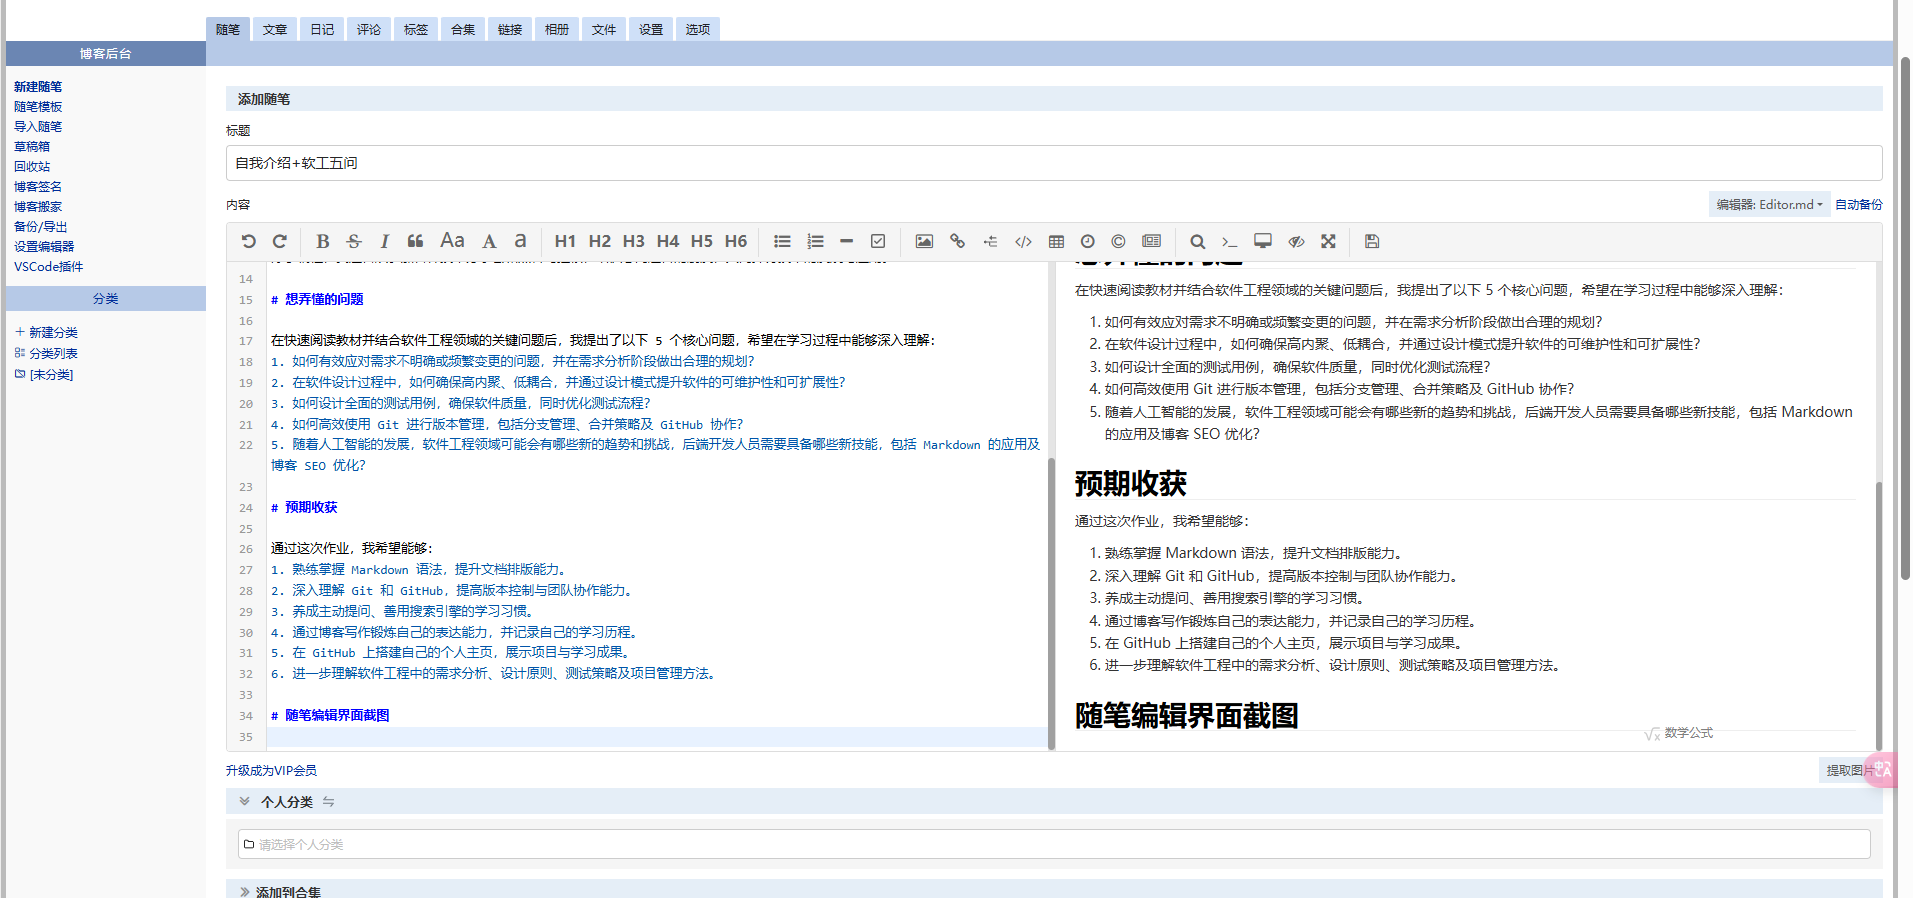Click the table-of-contents insert icon

coord(990,241)
